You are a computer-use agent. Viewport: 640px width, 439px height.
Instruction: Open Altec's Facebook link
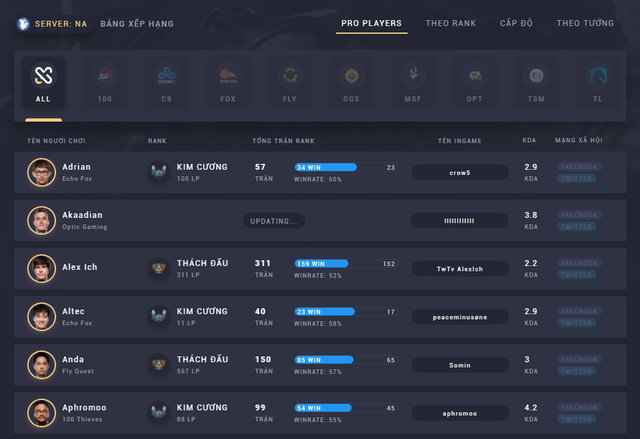pos(579,311)
